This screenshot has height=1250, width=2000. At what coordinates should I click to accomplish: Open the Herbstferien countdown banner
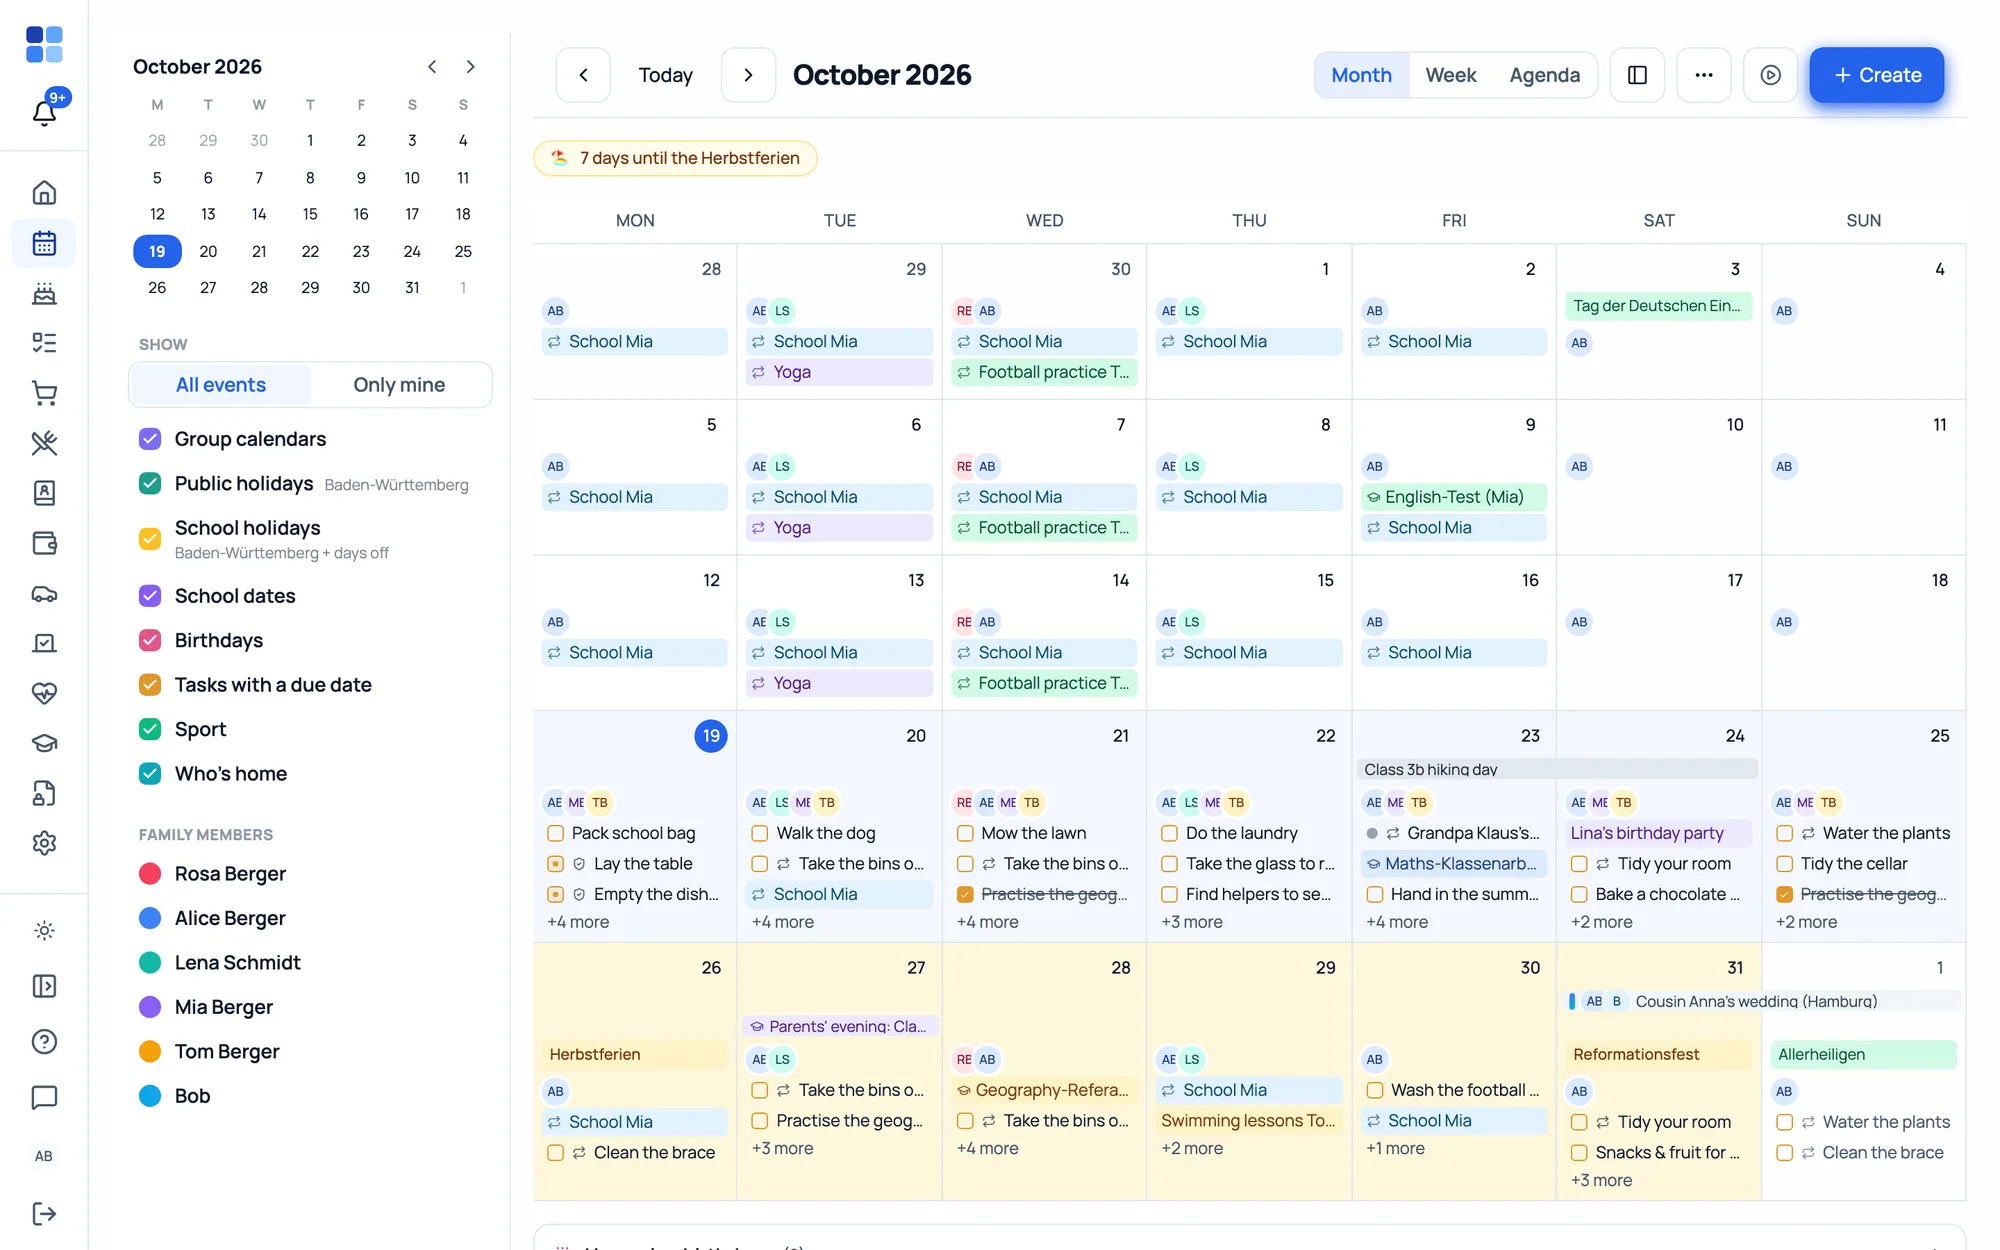tap(675, 158)
